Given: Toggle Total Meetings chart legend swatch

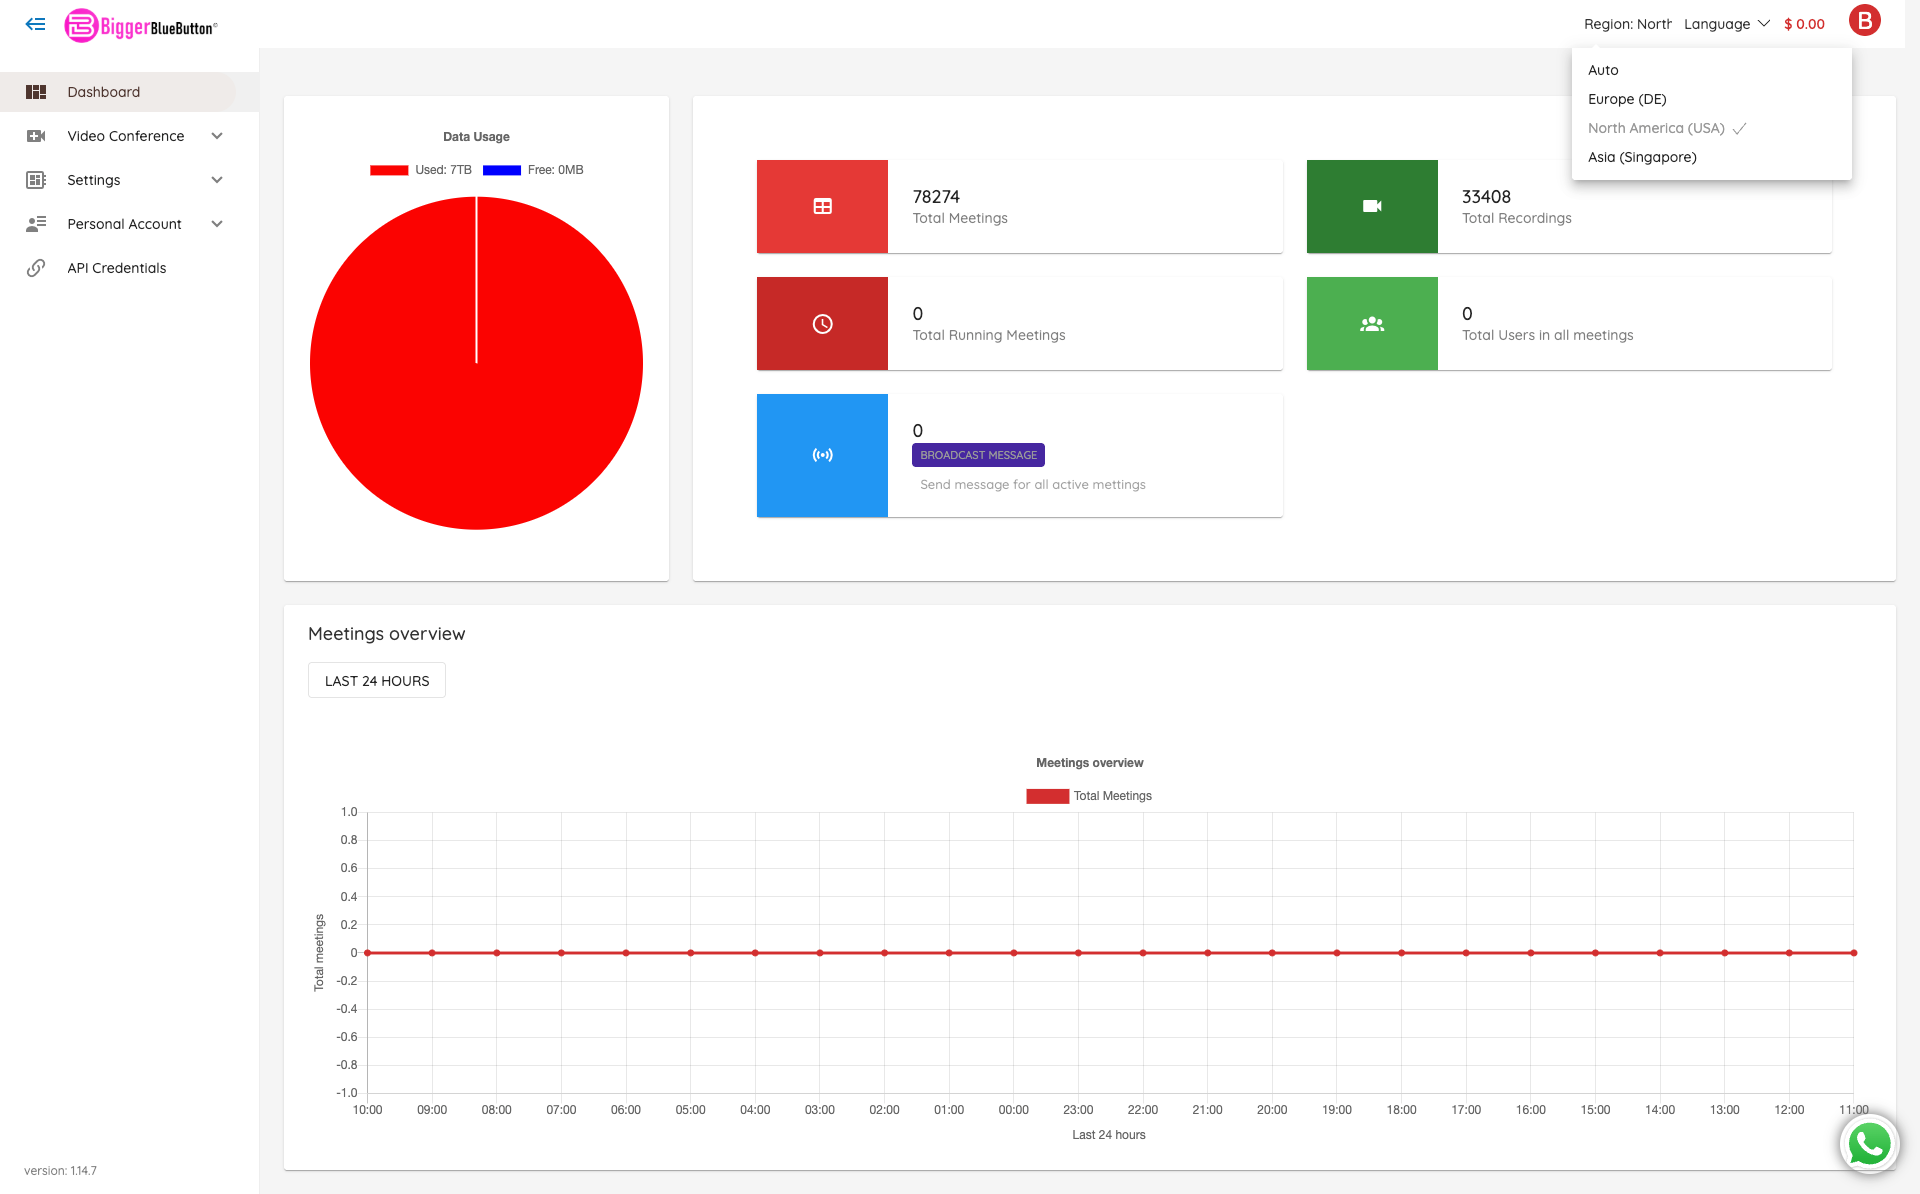Looking at the screenshot, I should (x=1047, y=796).
